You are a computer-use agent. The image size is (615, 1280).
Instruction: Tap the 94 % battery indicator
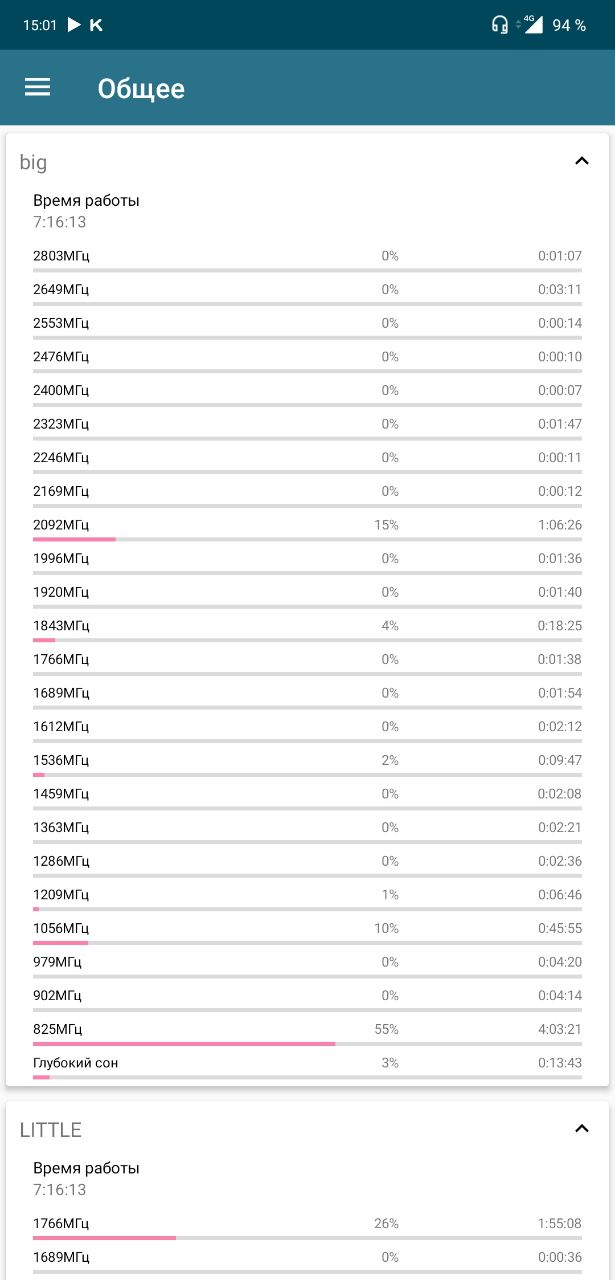pyautogui.click(x=569, y=25)
